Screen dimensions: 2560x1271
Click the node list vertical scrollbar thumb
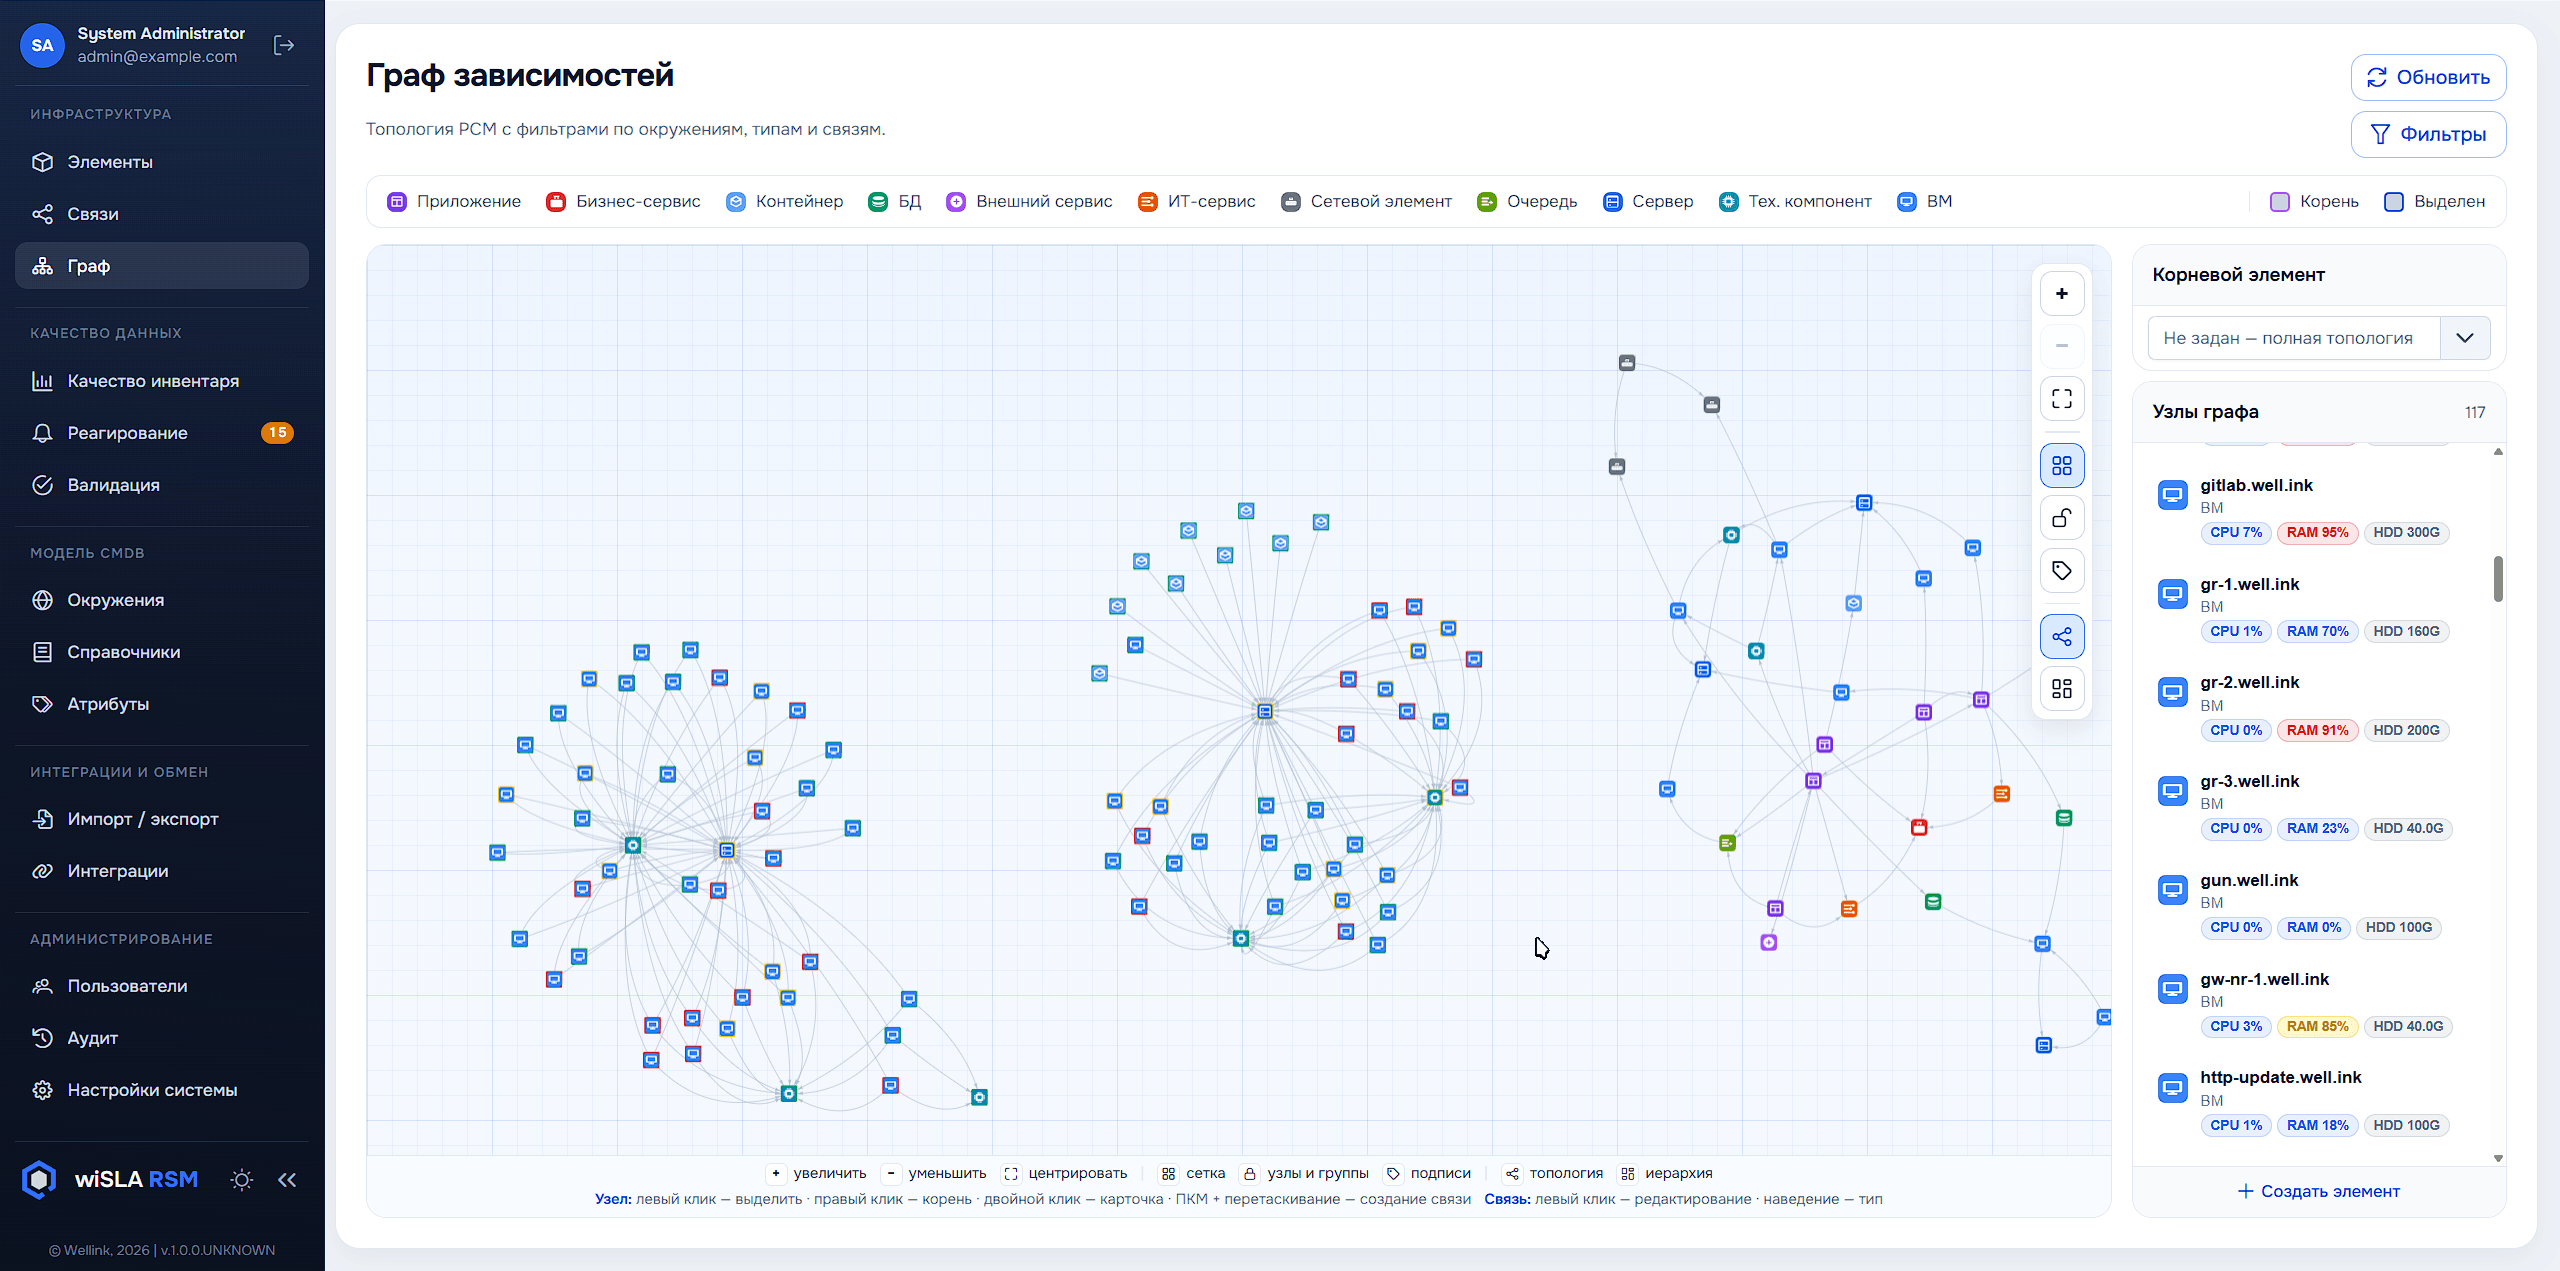[2498, 579]
